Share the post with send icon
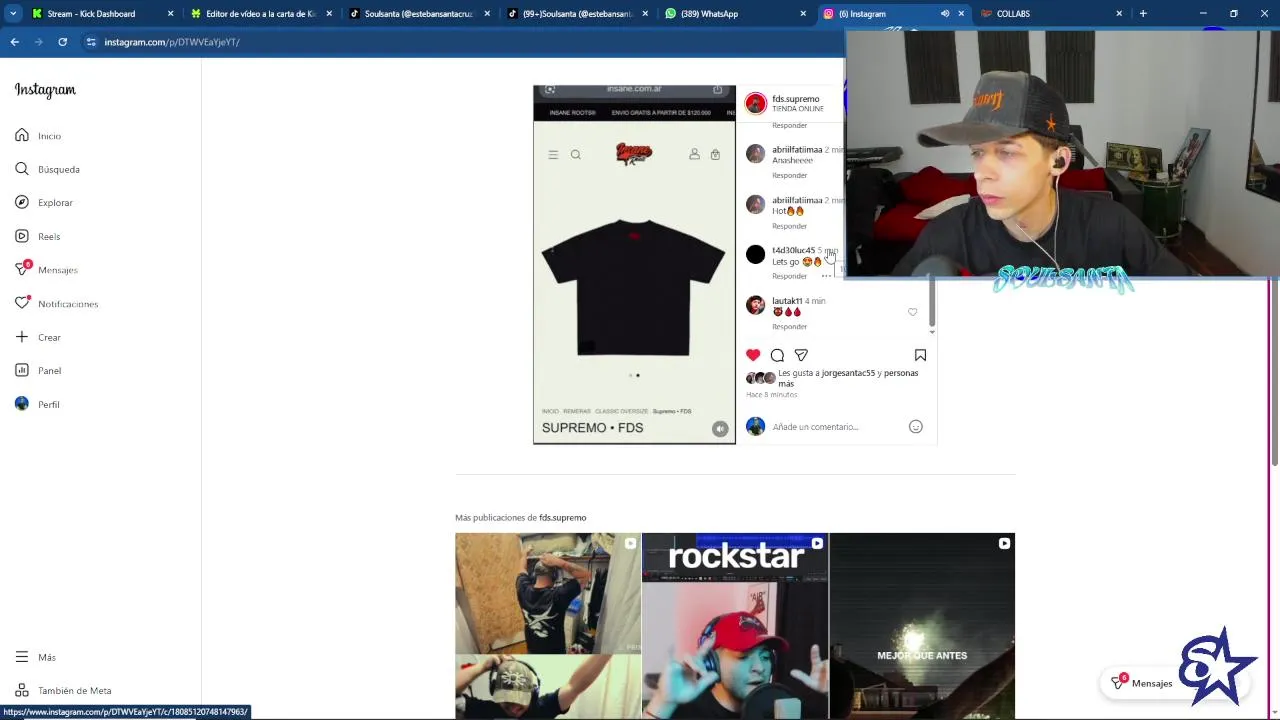 (801, 355)
